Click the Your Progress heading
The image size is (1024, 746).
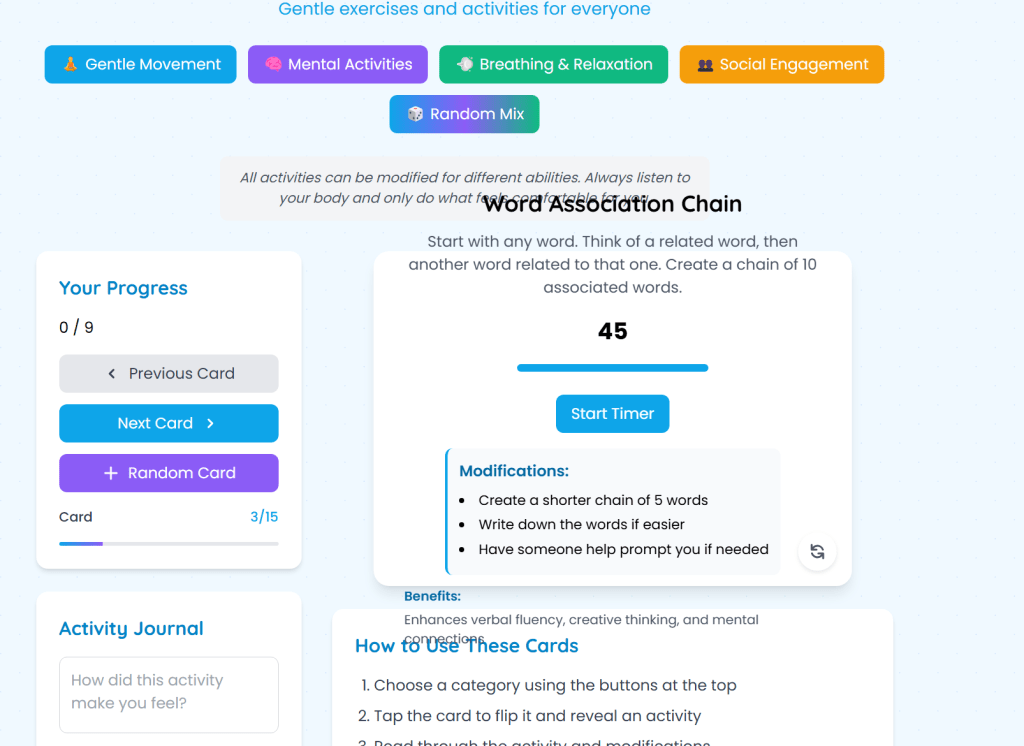pyautogui.click(x=123, y=288)
